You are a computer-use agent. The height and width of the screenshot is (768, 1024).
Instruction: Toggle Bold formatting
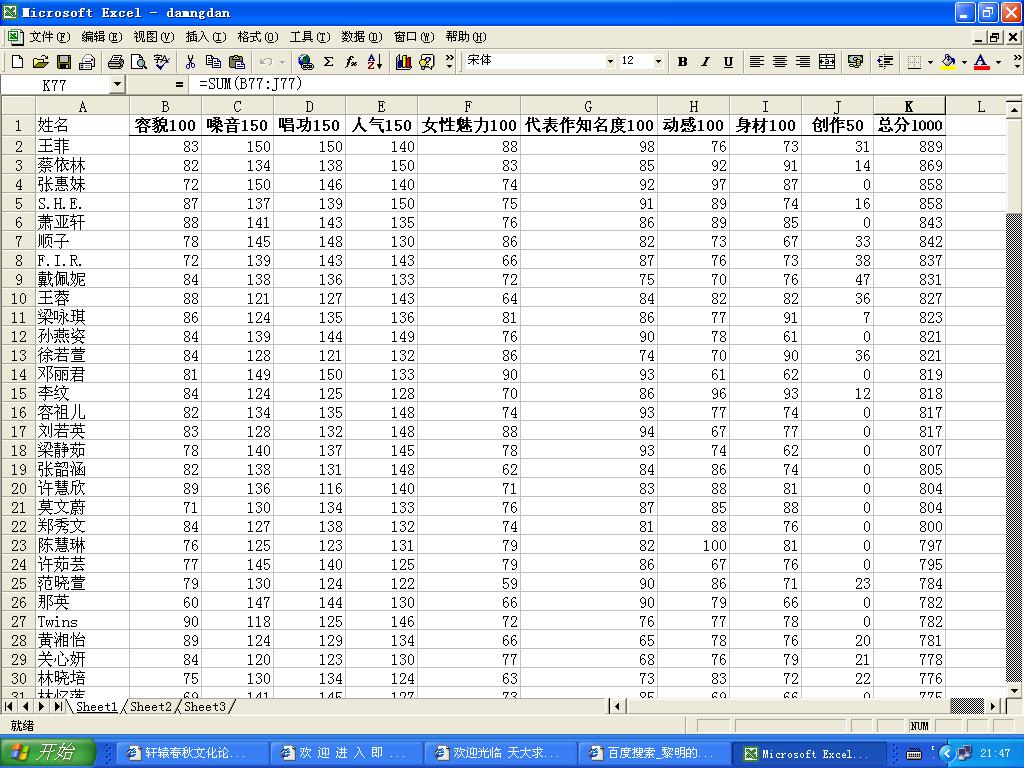[x=682, y=62]
